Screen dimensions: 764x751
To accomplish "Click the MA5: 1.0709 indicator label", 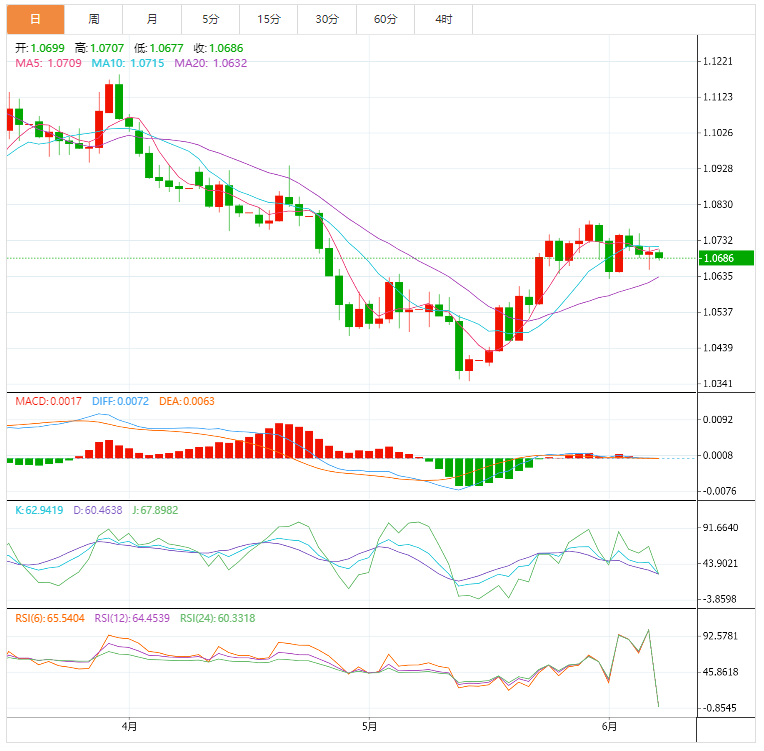I will point(48,63).
